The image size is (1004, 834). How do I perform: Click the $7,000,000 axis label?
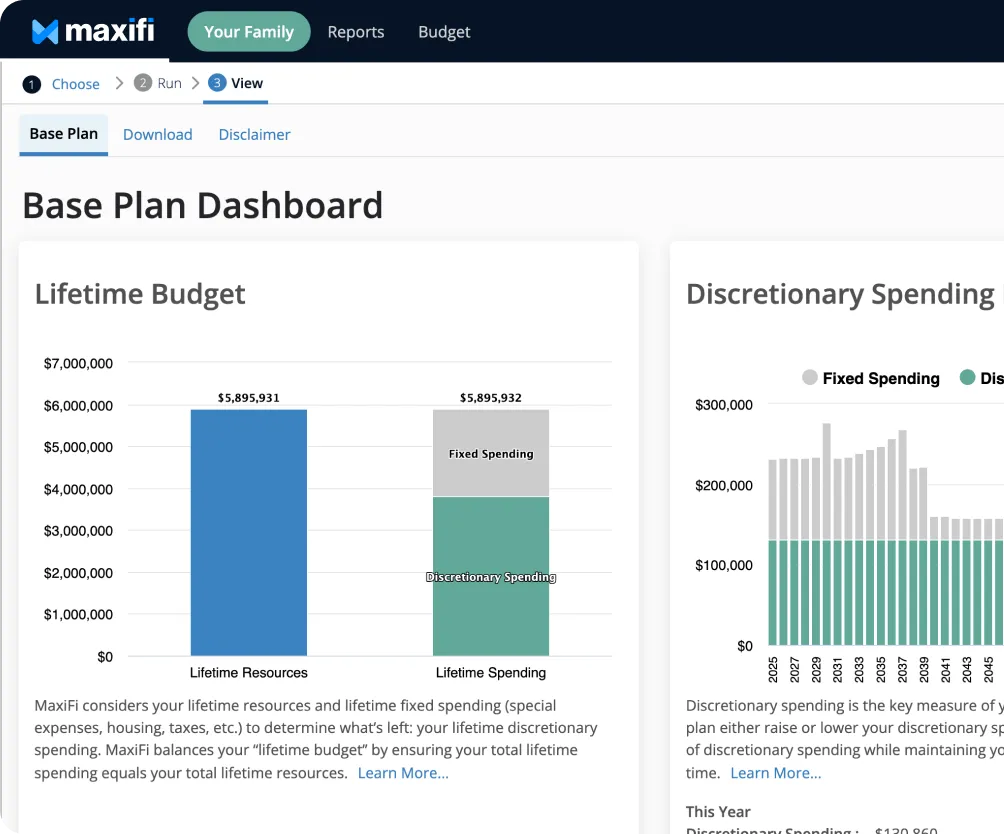point(78,364)
